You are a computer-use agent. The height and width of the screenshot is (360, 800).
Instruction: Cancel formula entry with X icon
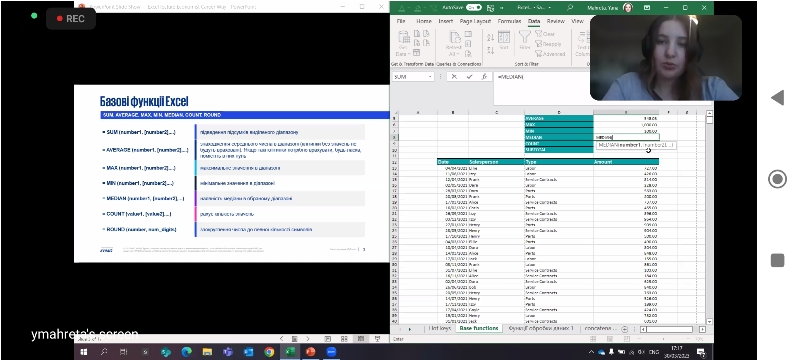[x=454, y=76]
